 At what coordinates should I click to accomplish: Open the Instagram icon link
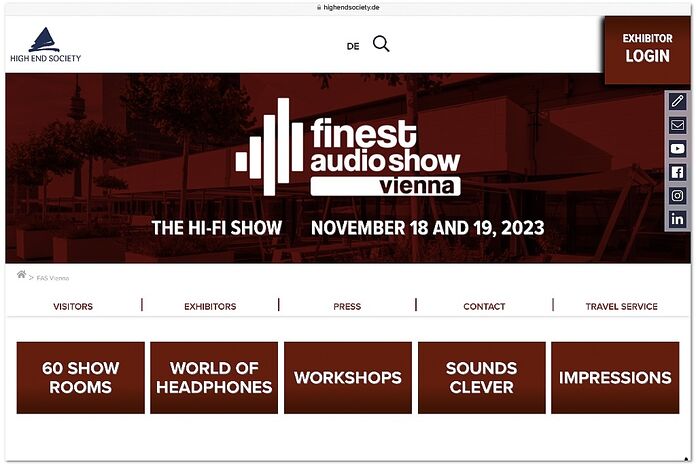tap(677, 195)
